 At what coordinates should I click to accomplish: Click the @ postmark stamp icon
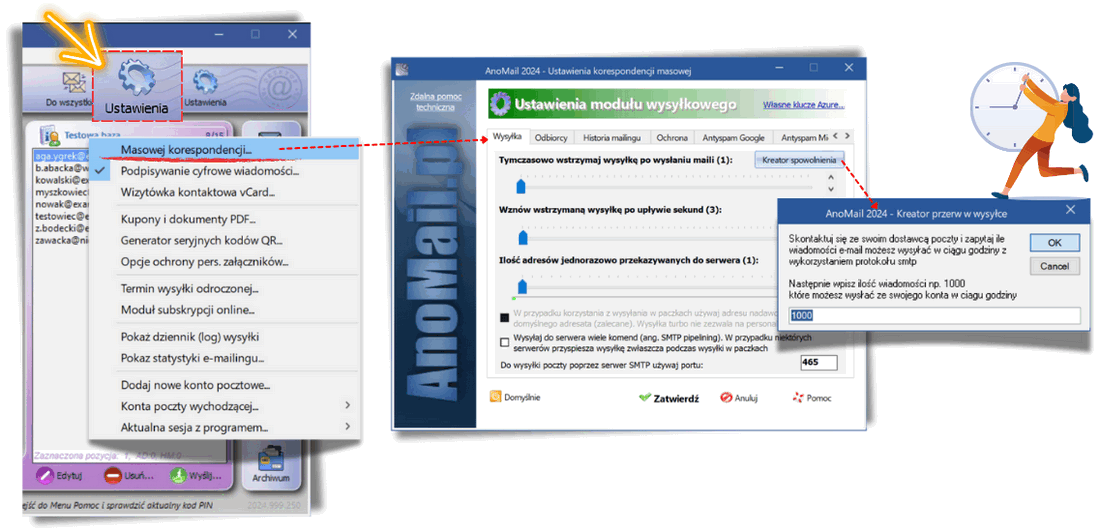[279, 88]
